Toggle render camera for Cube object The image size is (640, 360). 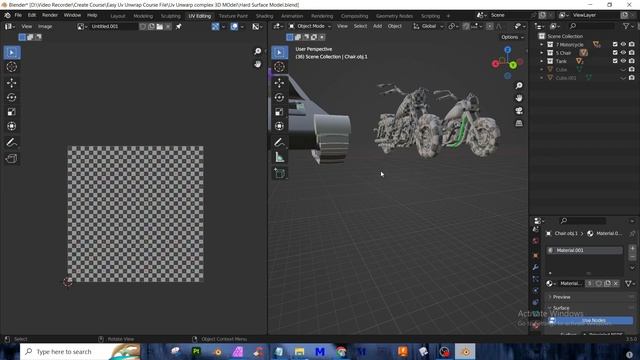(x=632, y=69)
